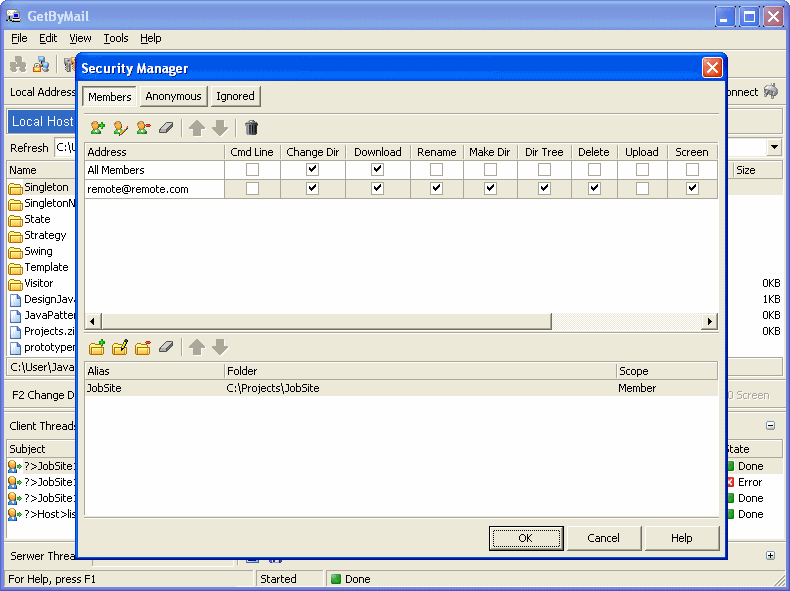Image resolution: width=790 pixels, height=591 pixels.
Task: Click the add folder icon
Action: 97,347
